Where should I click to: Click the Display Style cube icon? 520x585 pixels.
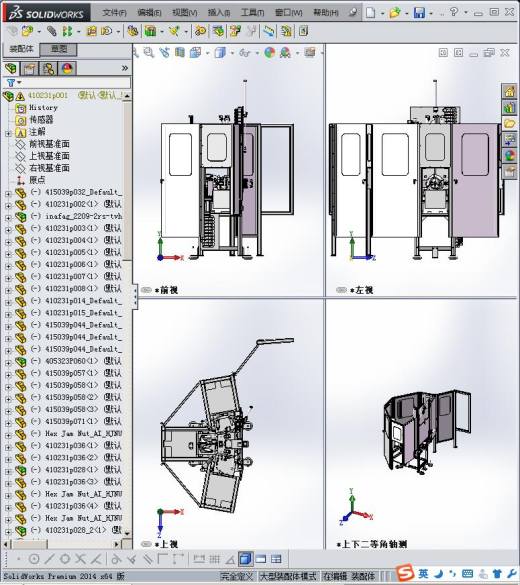220,53
